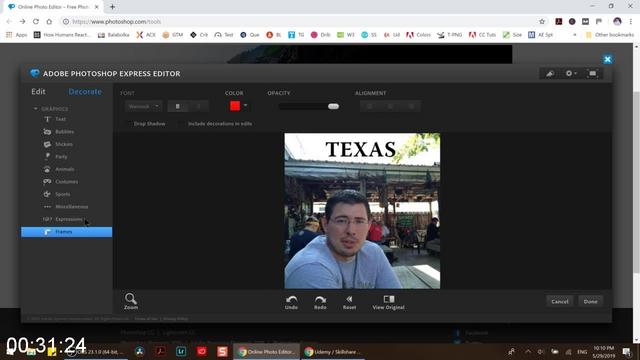Reload the browser page

click(x=36, y=22)
